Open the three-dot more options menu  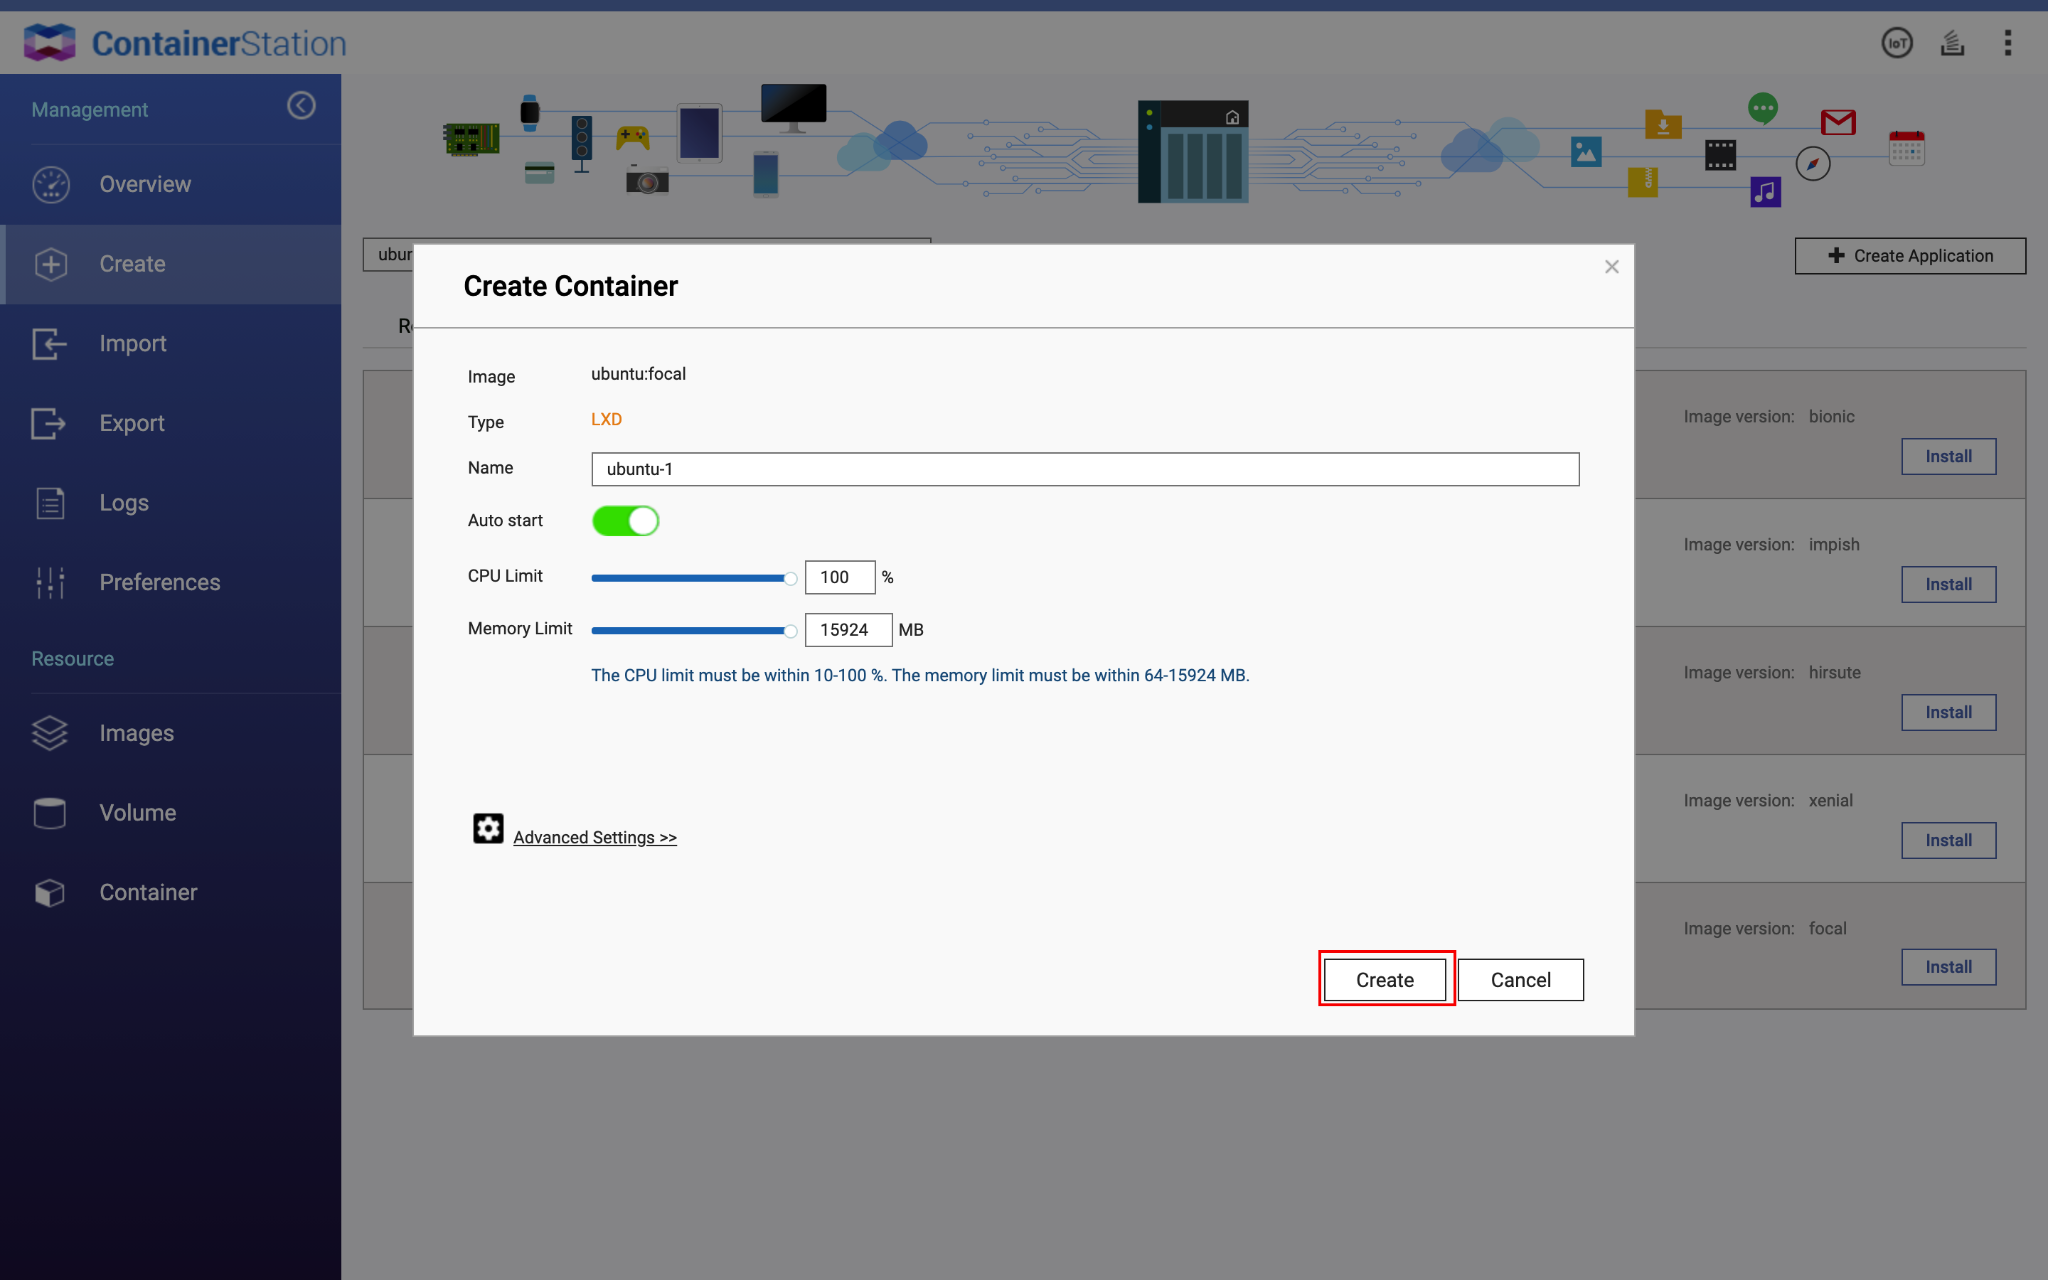tap(2007, 43)
